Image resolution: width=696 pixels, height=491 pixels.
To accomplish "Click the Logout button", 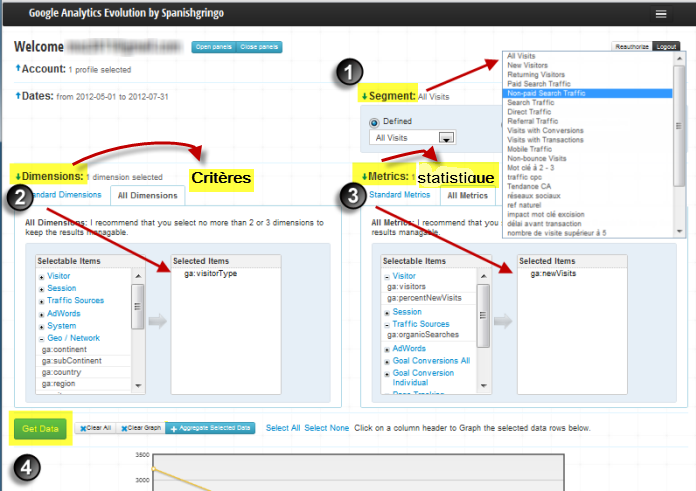I will click(666, 47).
